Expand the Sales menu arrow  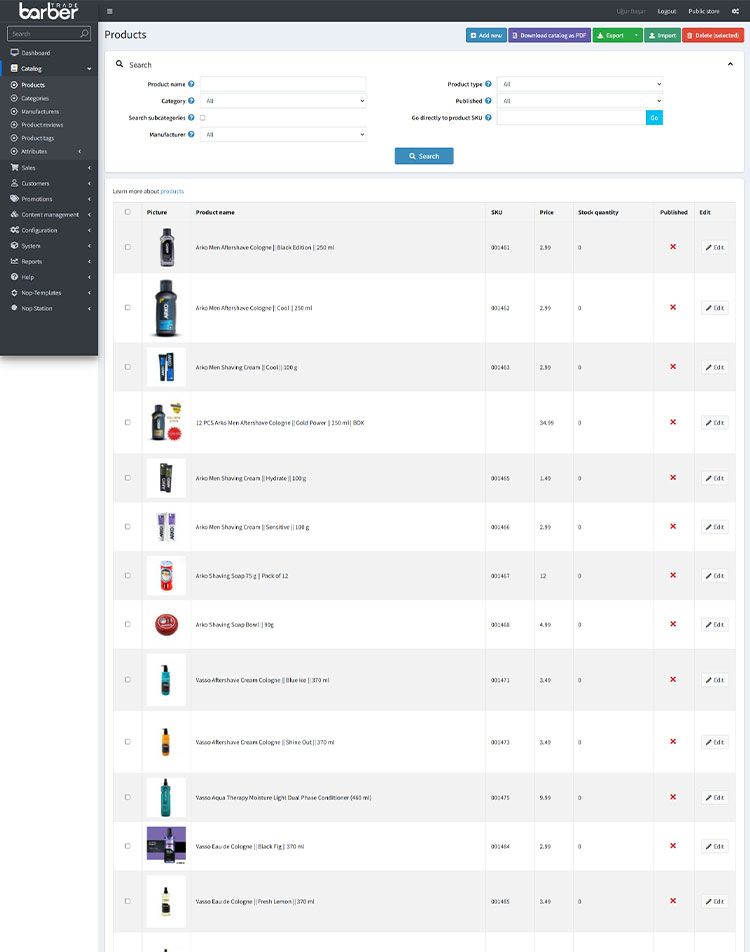pyautogui.click(x=89, y=168)
